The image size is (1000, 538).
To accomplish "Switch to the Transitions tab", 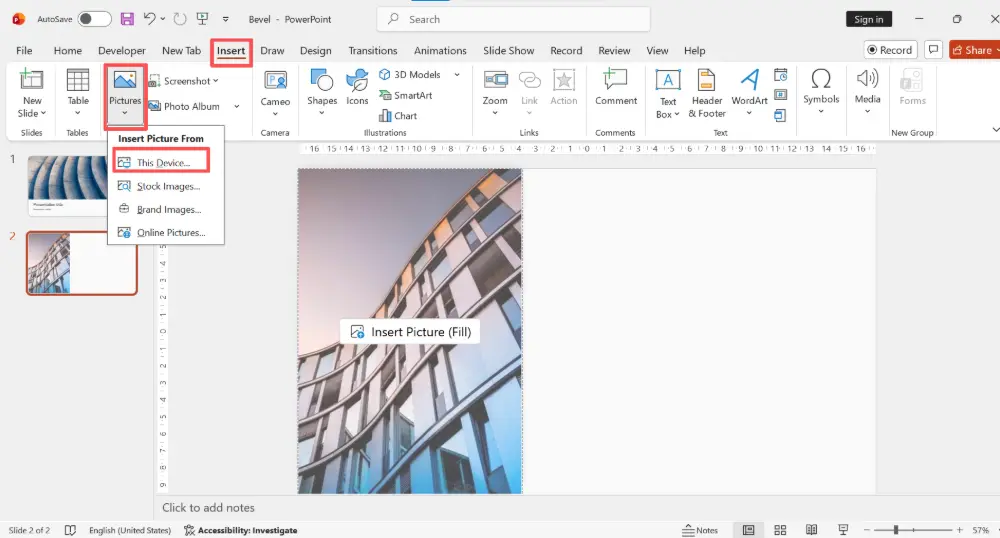I will 372,50.
